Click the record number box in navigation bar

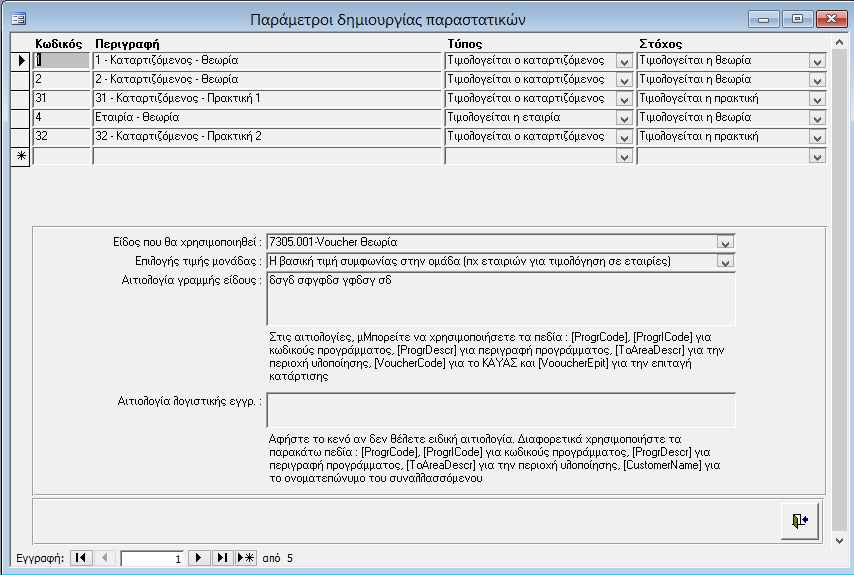152,558
